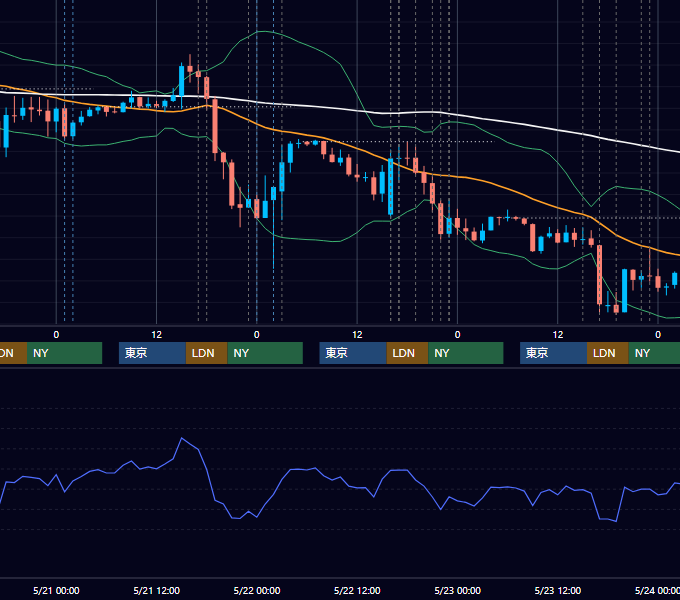Click the LDN session bar for 5/21
This screenshot has width=680, height=600.
pyautogui.click(x=206, y=353)
